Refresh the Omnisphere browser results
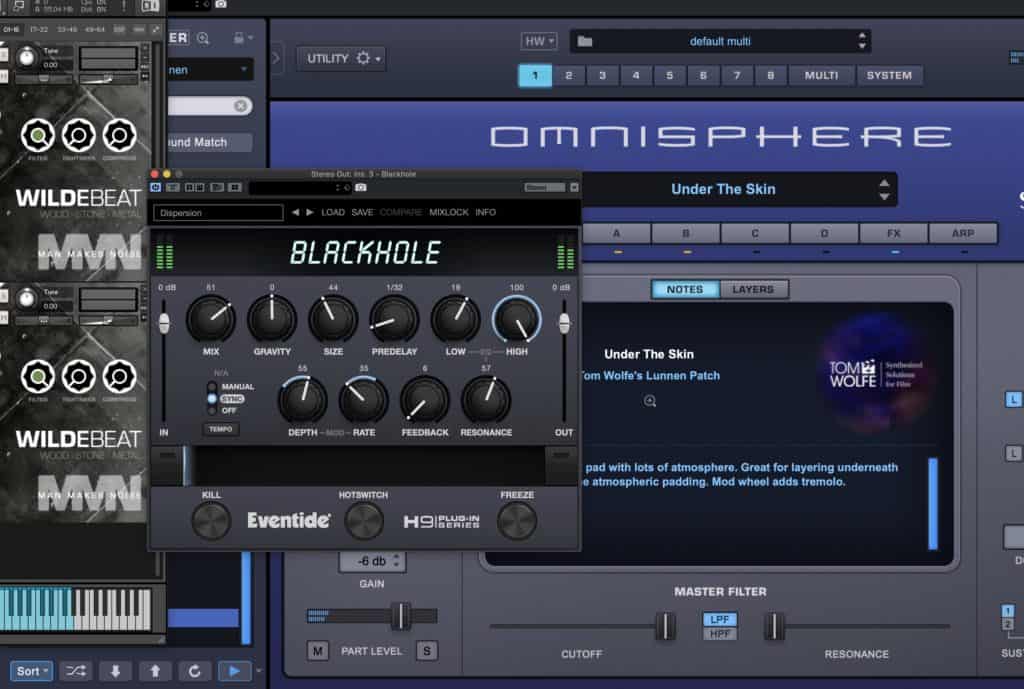Viewport: 1024px width, 689px height. [195, 671]
